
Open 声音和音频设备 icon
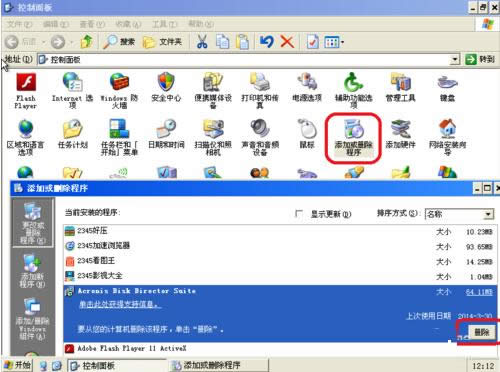(x=260, y=138)
